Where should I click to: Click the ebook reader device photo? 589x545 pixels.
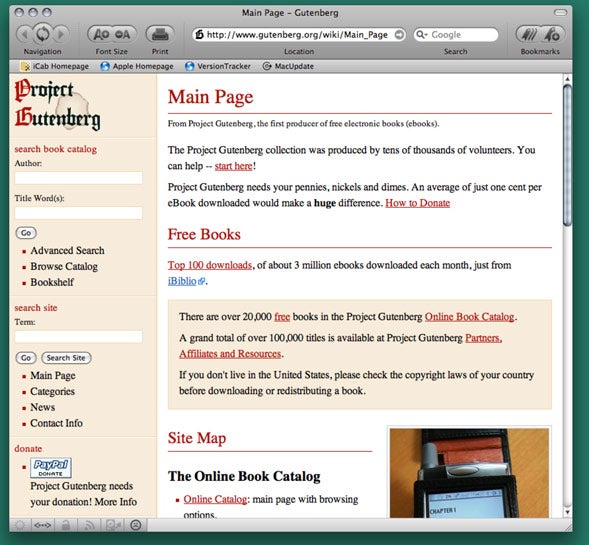469,473
